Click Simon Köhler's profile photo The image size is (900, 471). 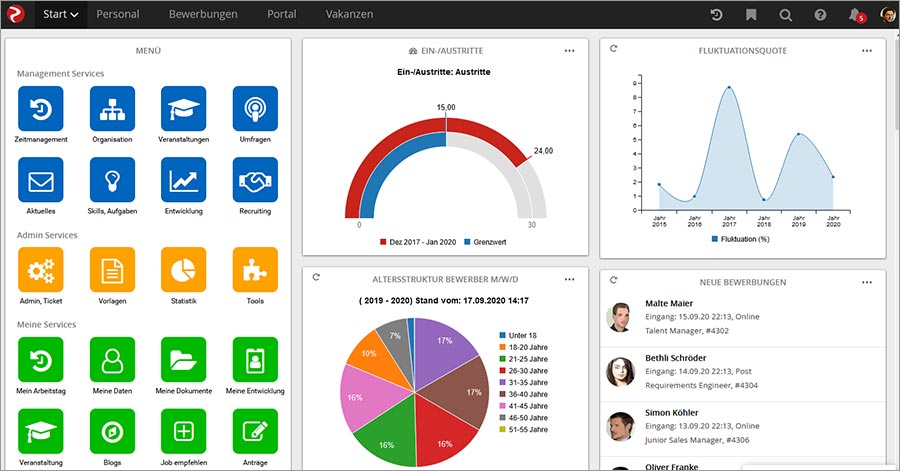[x=620, y=426]
